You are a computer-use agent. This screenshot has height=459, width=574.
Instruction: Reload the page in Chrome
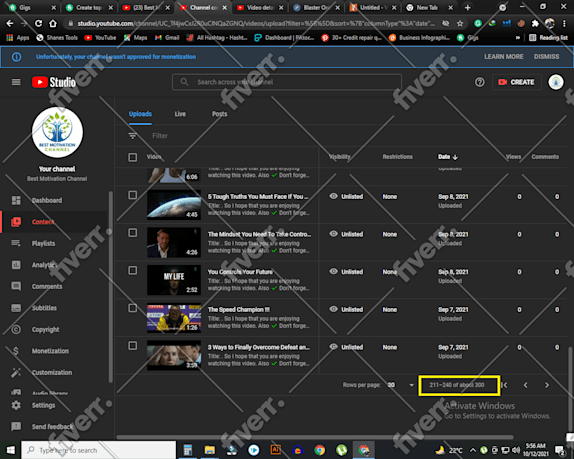click(38, 23)
